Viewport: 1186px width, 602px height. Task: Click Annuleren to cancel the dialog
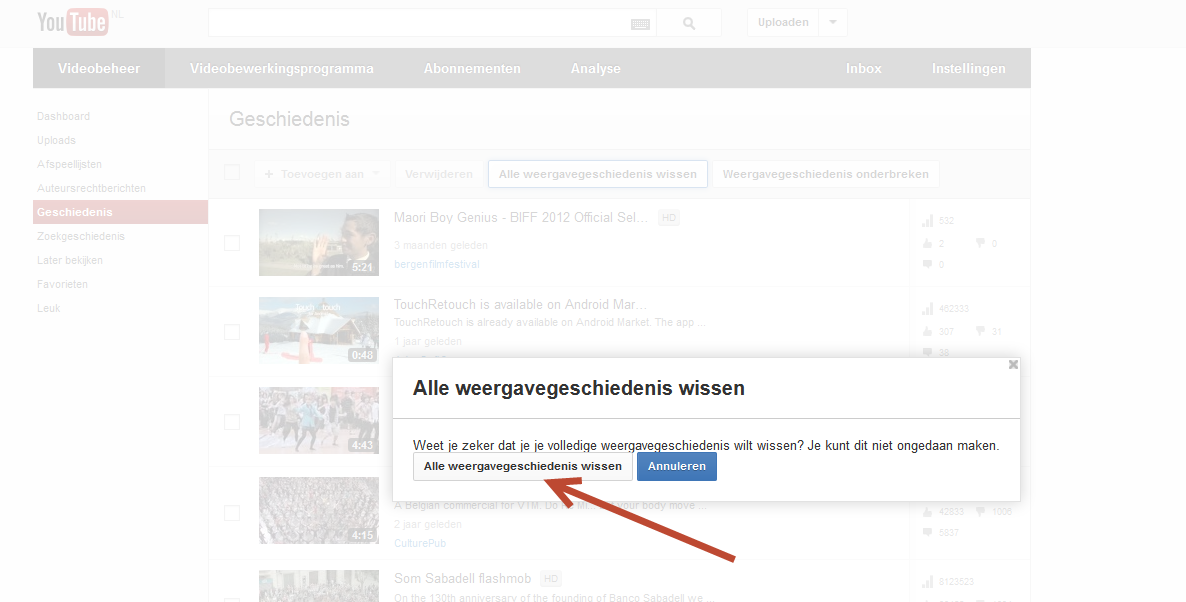(x=677, y=466)
